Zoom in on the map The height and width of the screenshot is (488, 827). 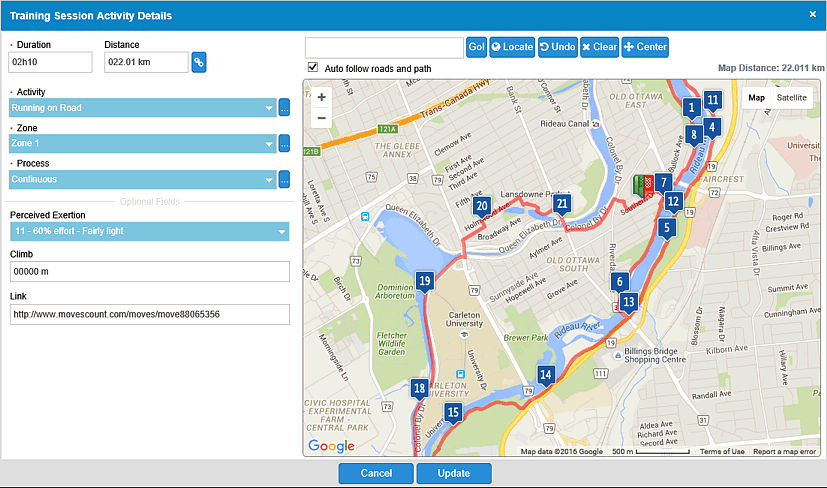(x=321, y=98)
